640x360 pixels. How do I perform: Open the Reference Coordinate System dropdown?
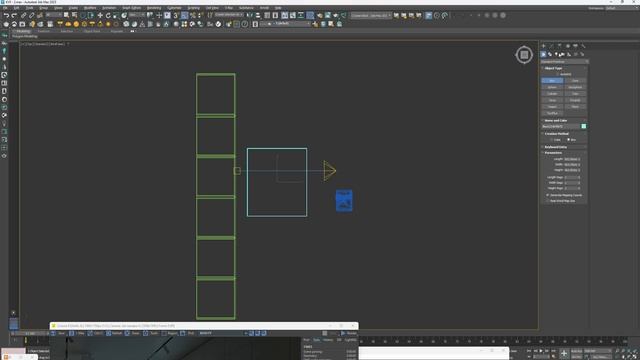[x=138, y=15]
